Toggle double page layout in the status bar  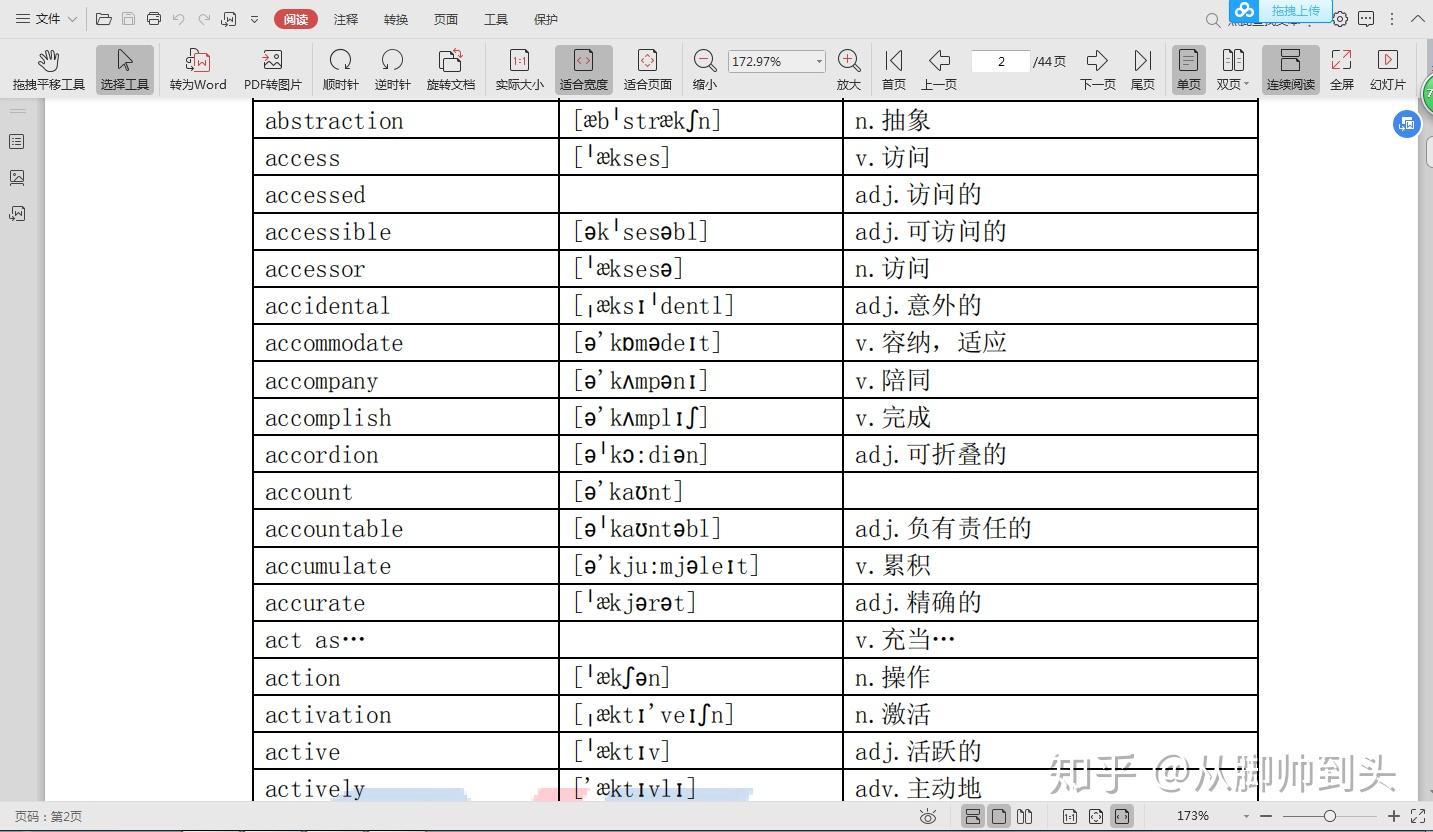[1024, 817]
